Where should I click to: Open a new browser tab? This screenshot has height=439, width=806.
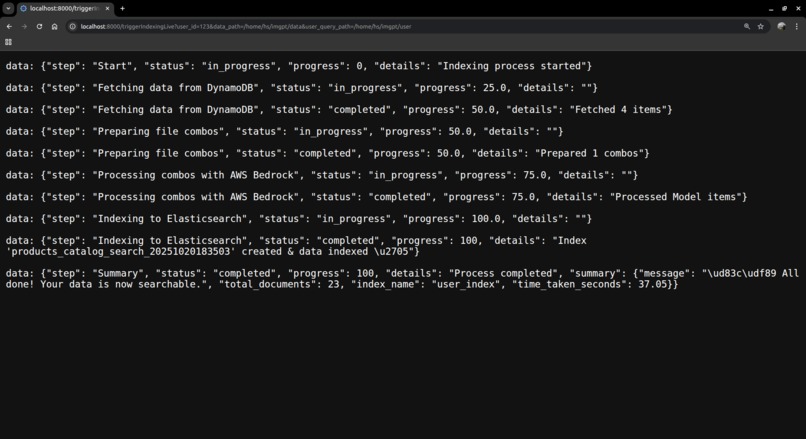tap(122, 8)
